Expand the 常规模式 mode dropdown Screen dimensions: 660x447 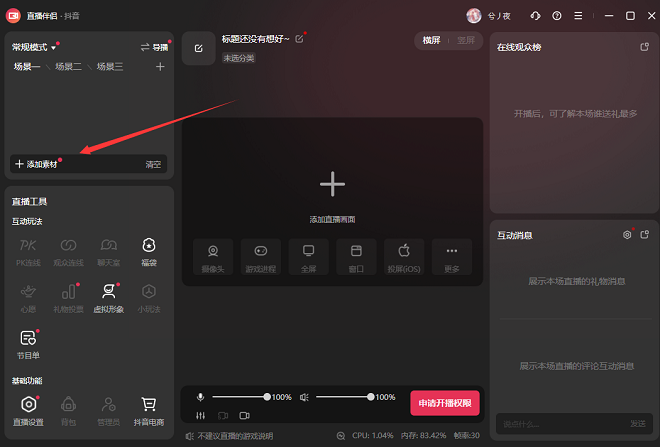tap(34, 47)
